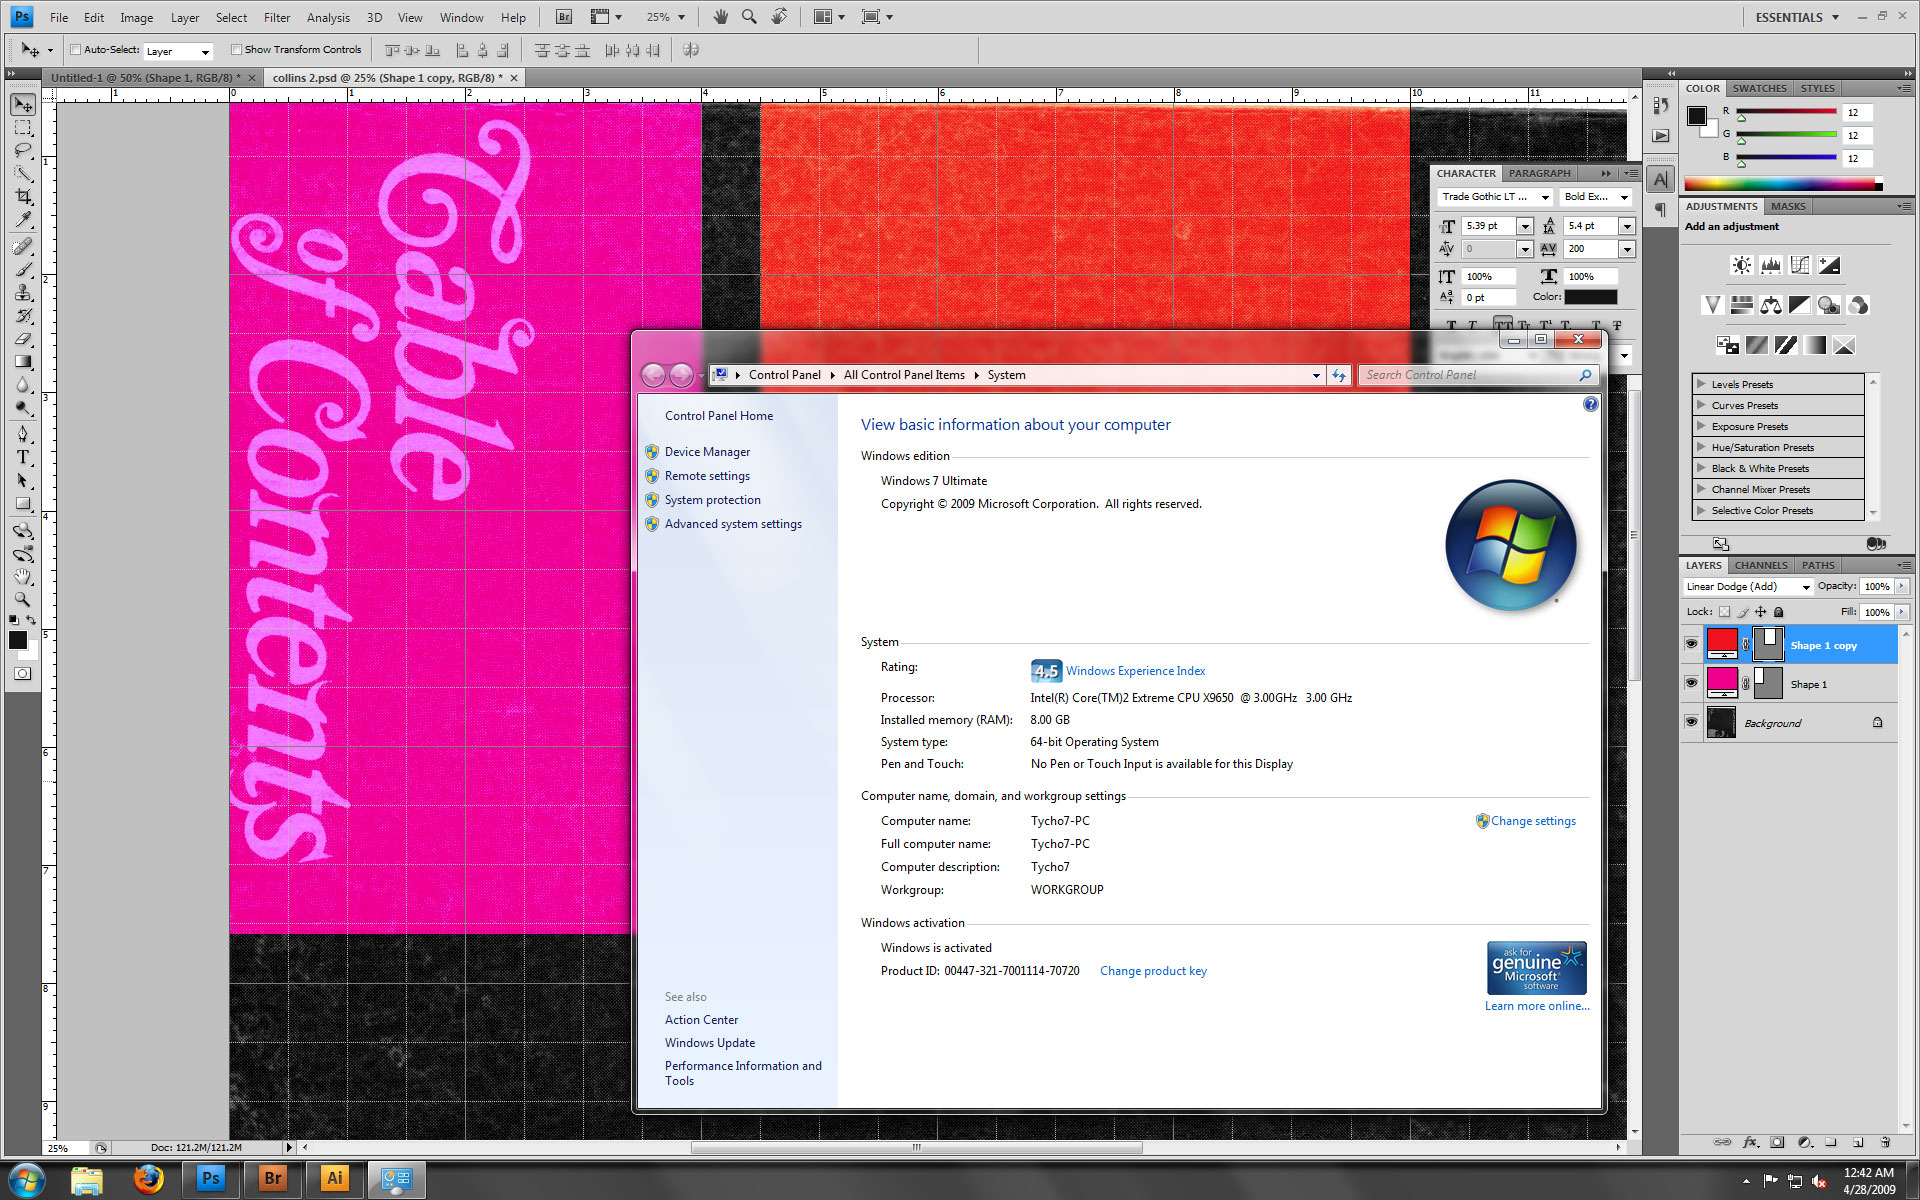
Task: Select the Eyedropper tool
Action: (23, 220)
